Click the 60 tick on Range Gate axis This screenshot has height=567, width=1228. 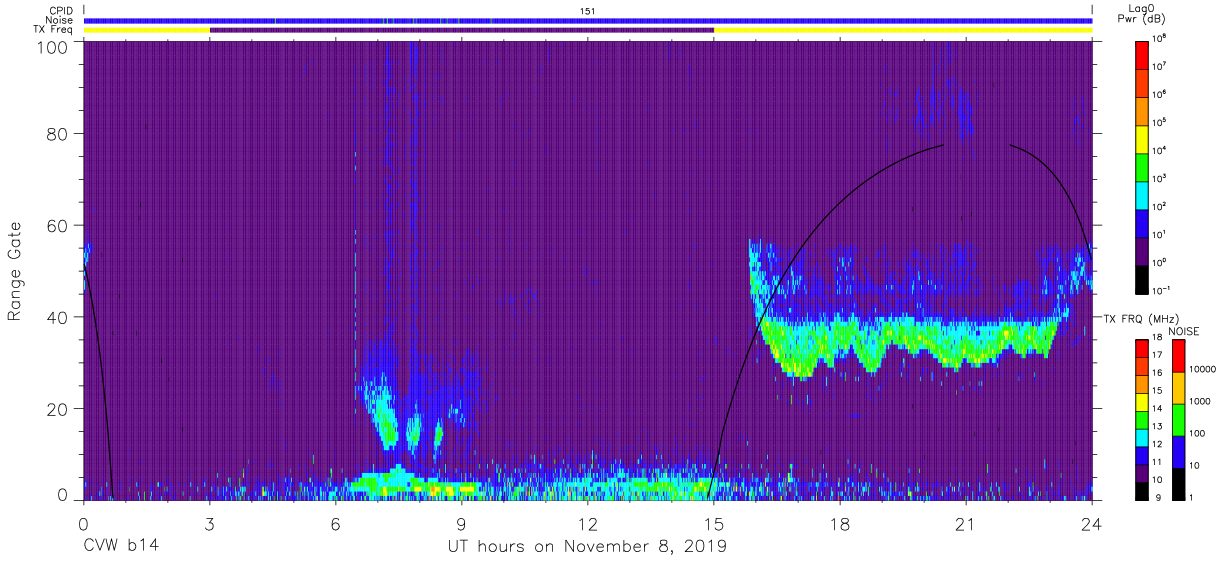tap(56, 225)
